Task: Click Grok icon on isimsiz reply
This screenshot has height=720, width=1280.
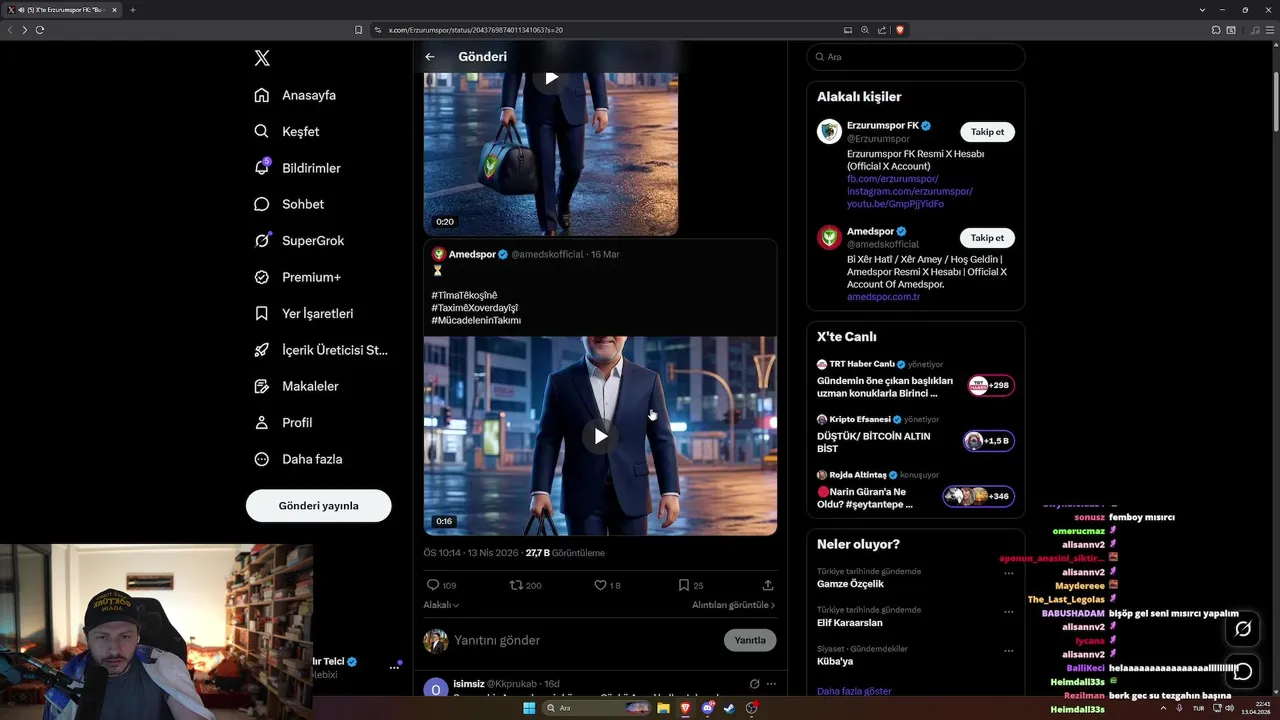Action: 754,684
